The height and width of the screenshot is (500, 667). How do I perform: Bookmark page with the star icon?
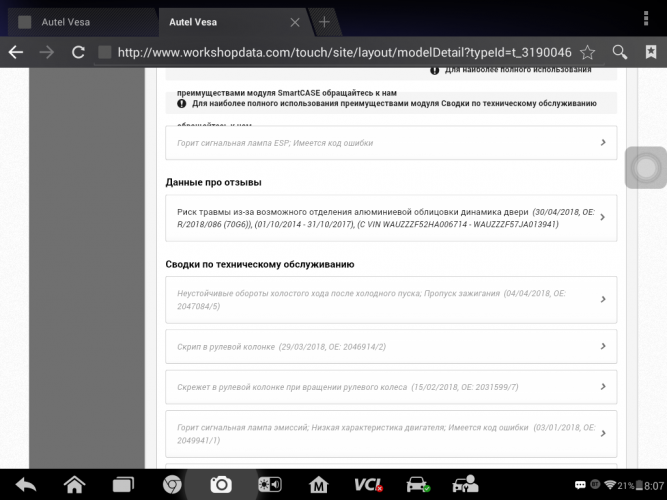pyautogui.click(x=587, y=52)
